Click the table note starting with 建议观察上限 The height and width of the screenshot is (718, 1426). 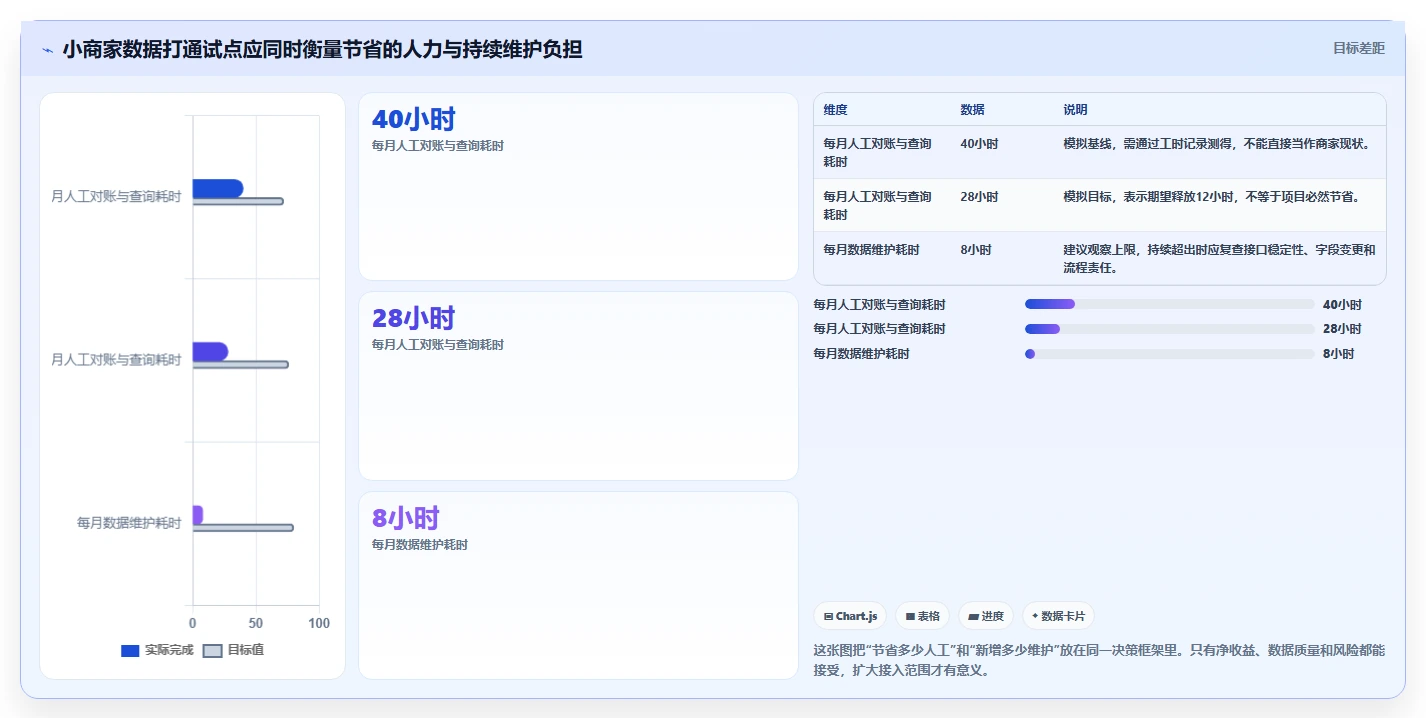click(x=1219, y=259)
